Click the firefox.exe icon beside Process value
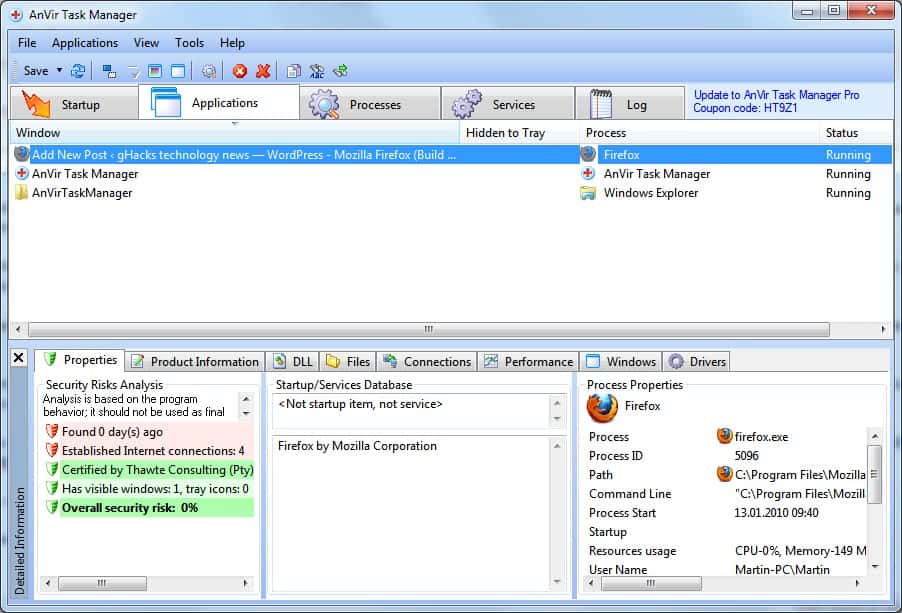This screenshot has width=902, height=613. click(724, 436)
